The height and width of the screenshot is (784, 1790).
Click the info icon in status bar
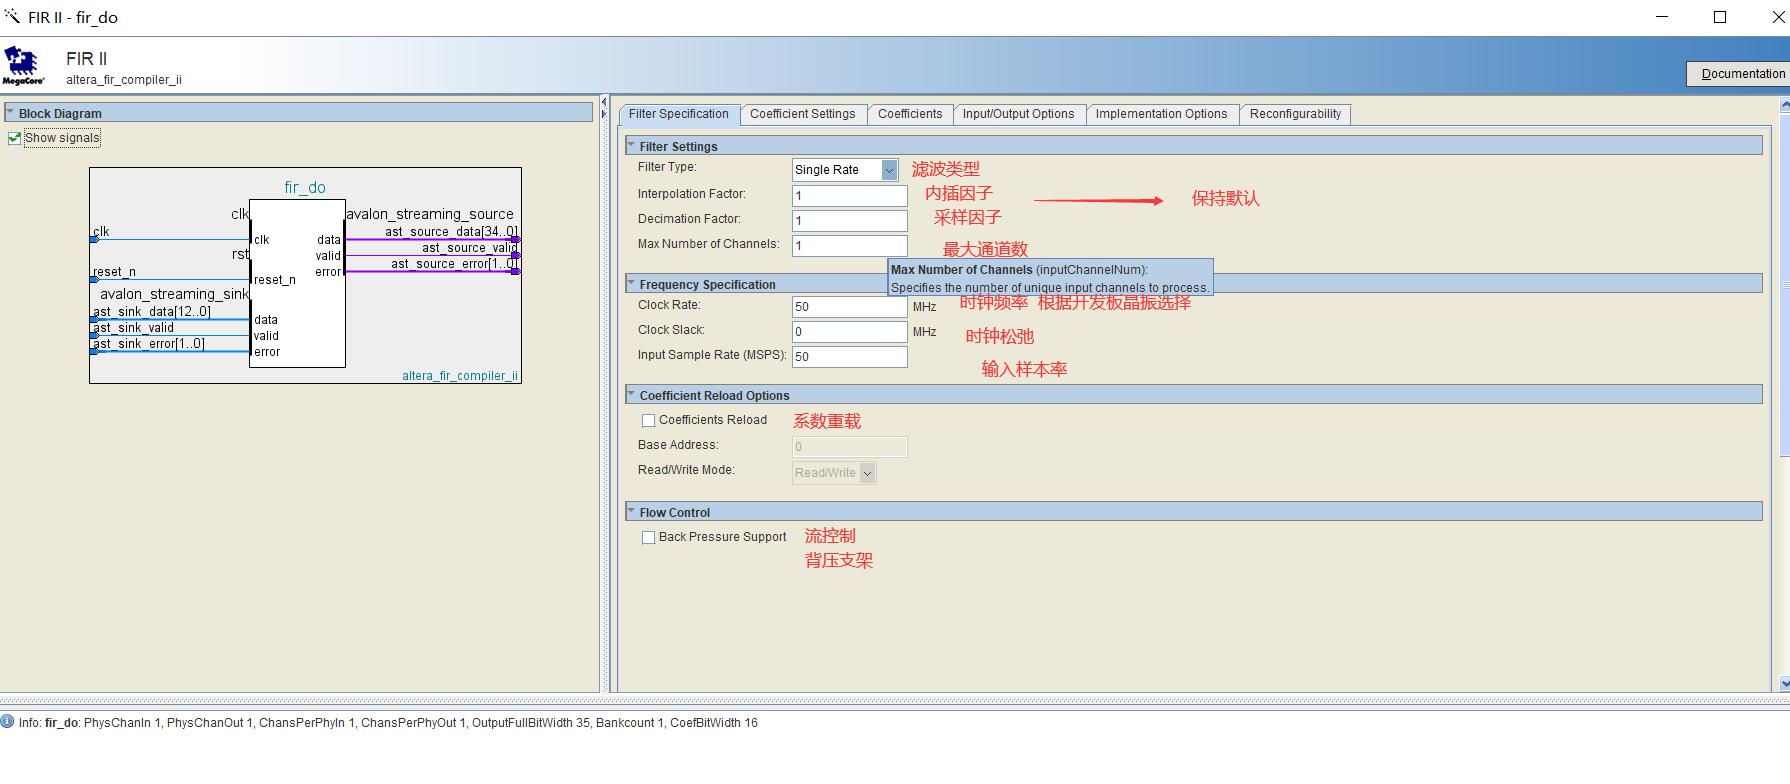[8, 722]
